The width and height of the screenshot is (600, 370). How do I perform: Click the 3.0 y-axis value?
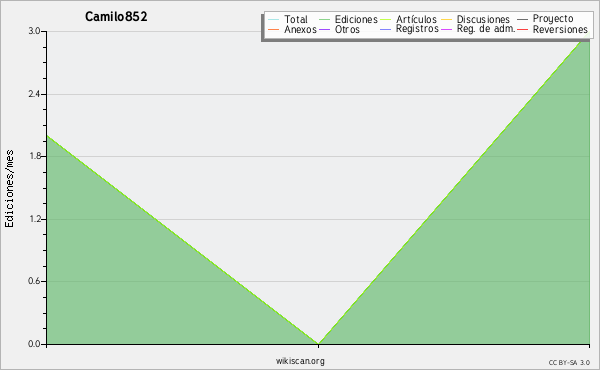pyautogui.click(x=34, y=31)
